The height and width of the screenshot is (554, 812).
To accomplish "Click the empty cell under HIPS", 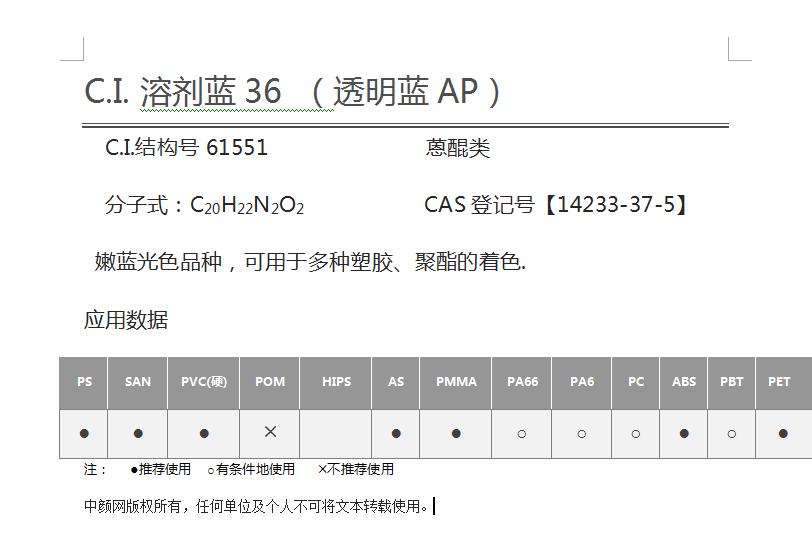I will 336,433.
